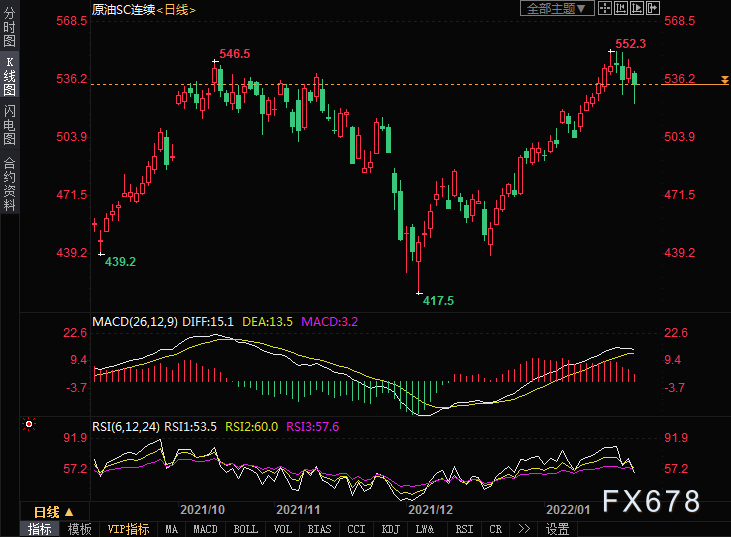Click the red sun marker icon
731x537 pixels.
(x=29, y=424)
